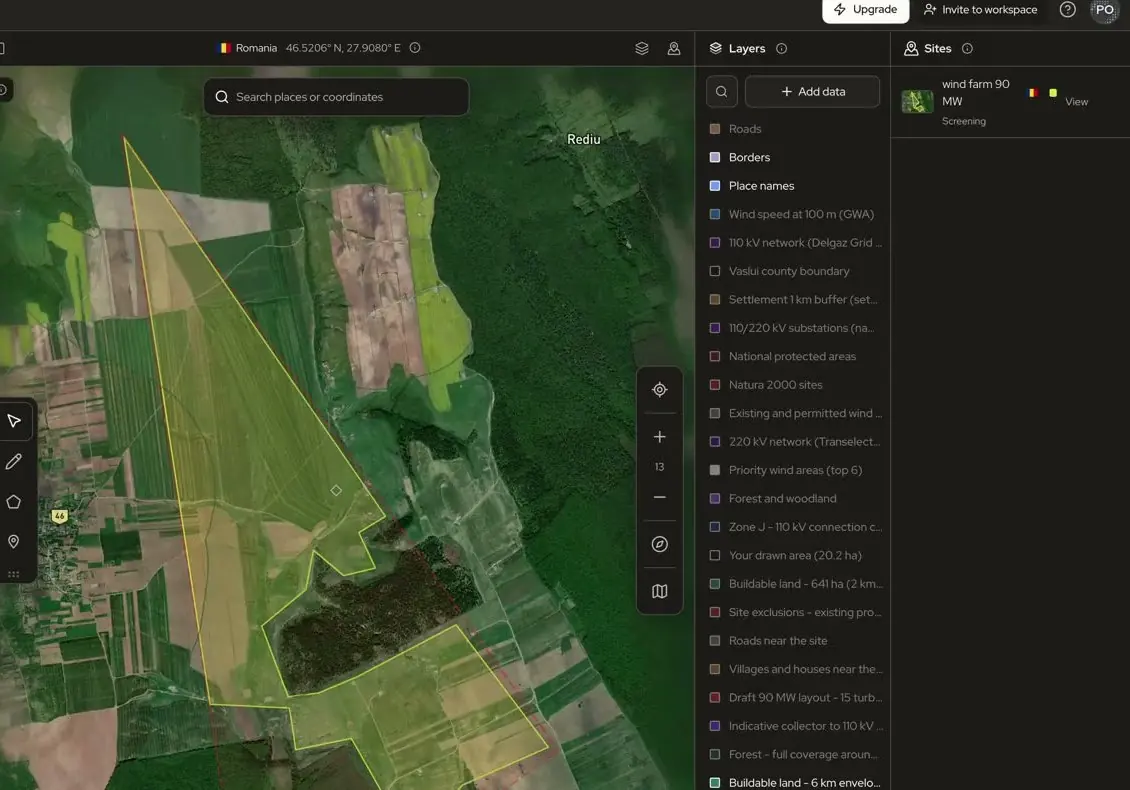
Task: Toggle Place names layer checkbox
Action: point(715,186)
